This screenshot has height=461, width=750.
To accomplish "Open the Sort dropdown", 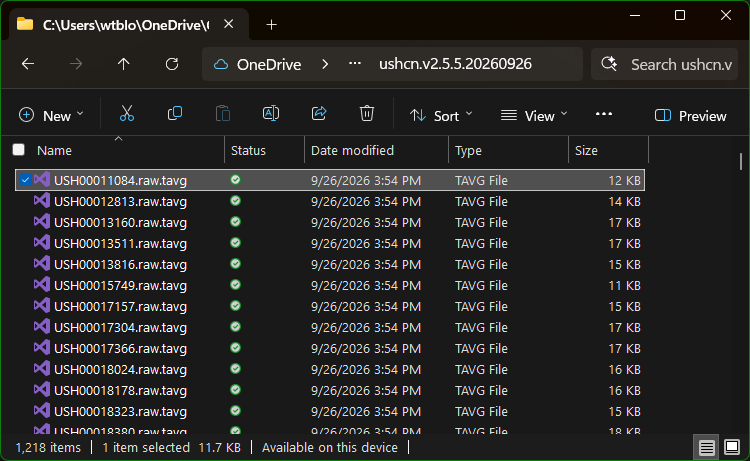I will [441, 116].
